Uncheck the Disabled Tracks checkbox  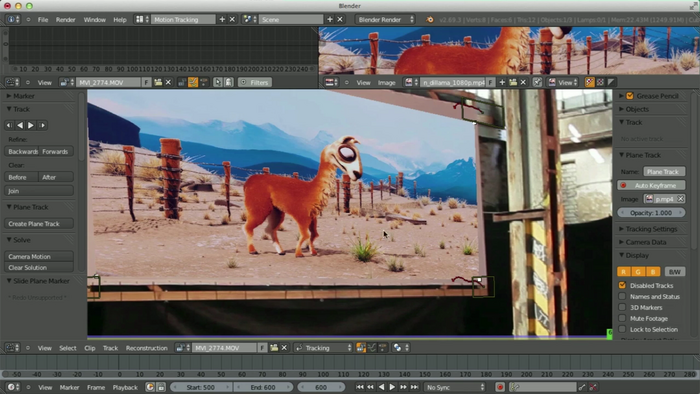tap(622, 285)
